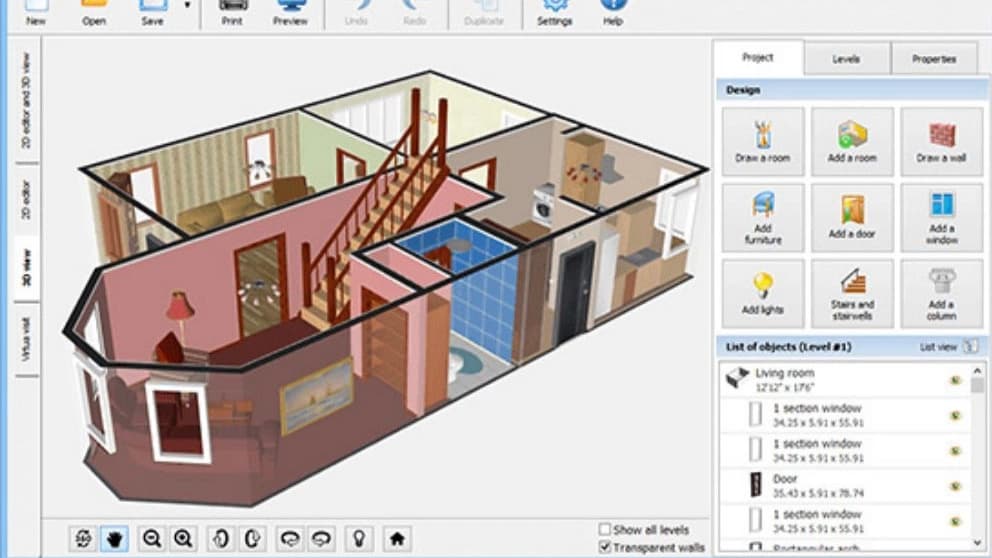
Task: Click the objects list scrollbar down arrow
Action: click(x=977, y=543)
